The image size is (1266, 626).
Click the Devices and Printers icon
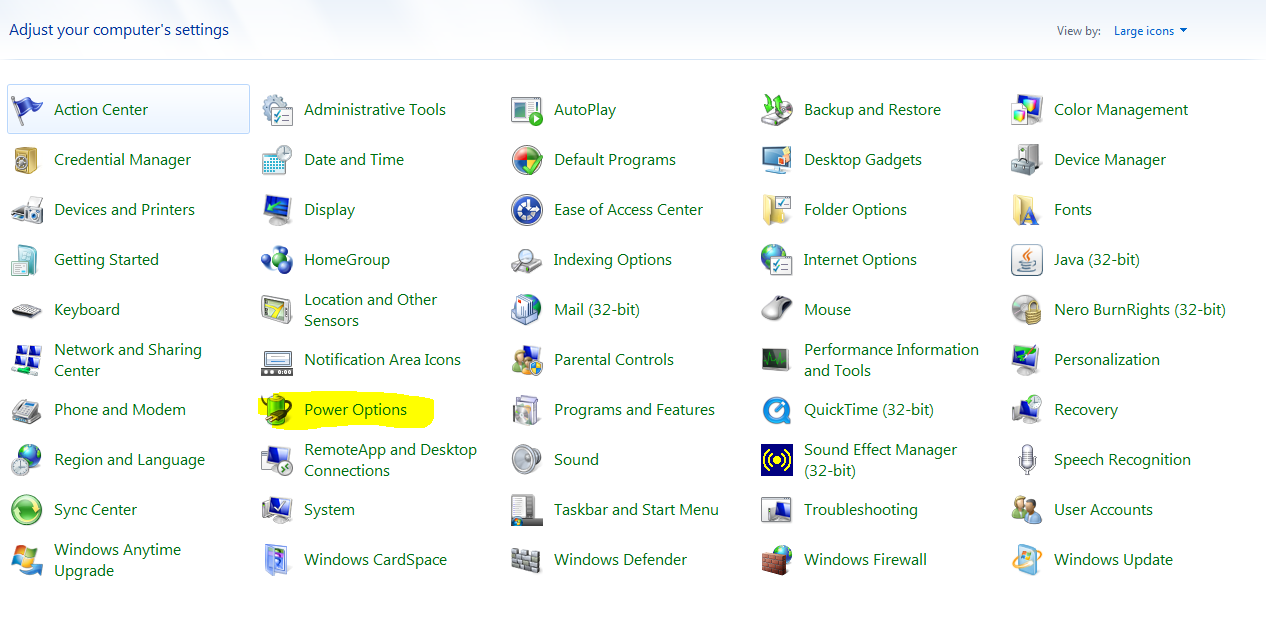point(27,209)
